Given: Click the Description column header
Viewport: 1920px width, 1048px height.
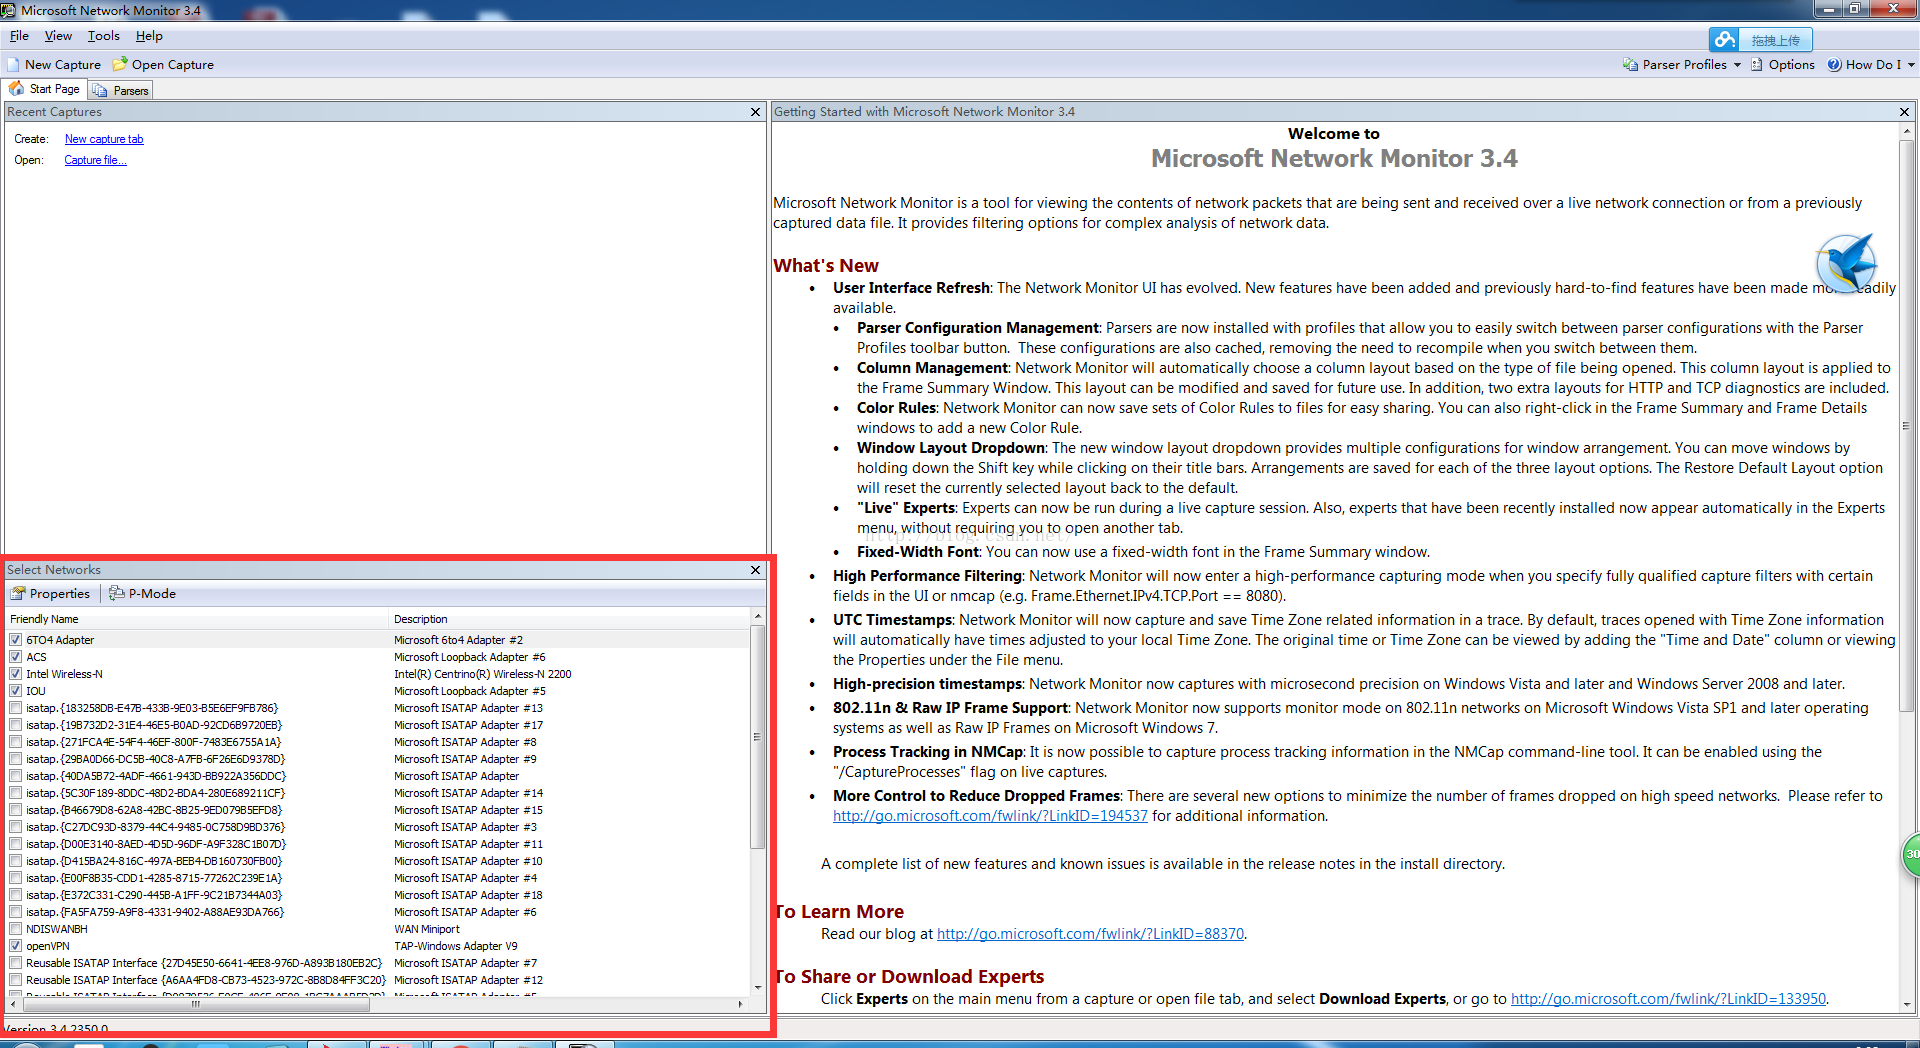Looking at the screenshot, I should point(569,619).
